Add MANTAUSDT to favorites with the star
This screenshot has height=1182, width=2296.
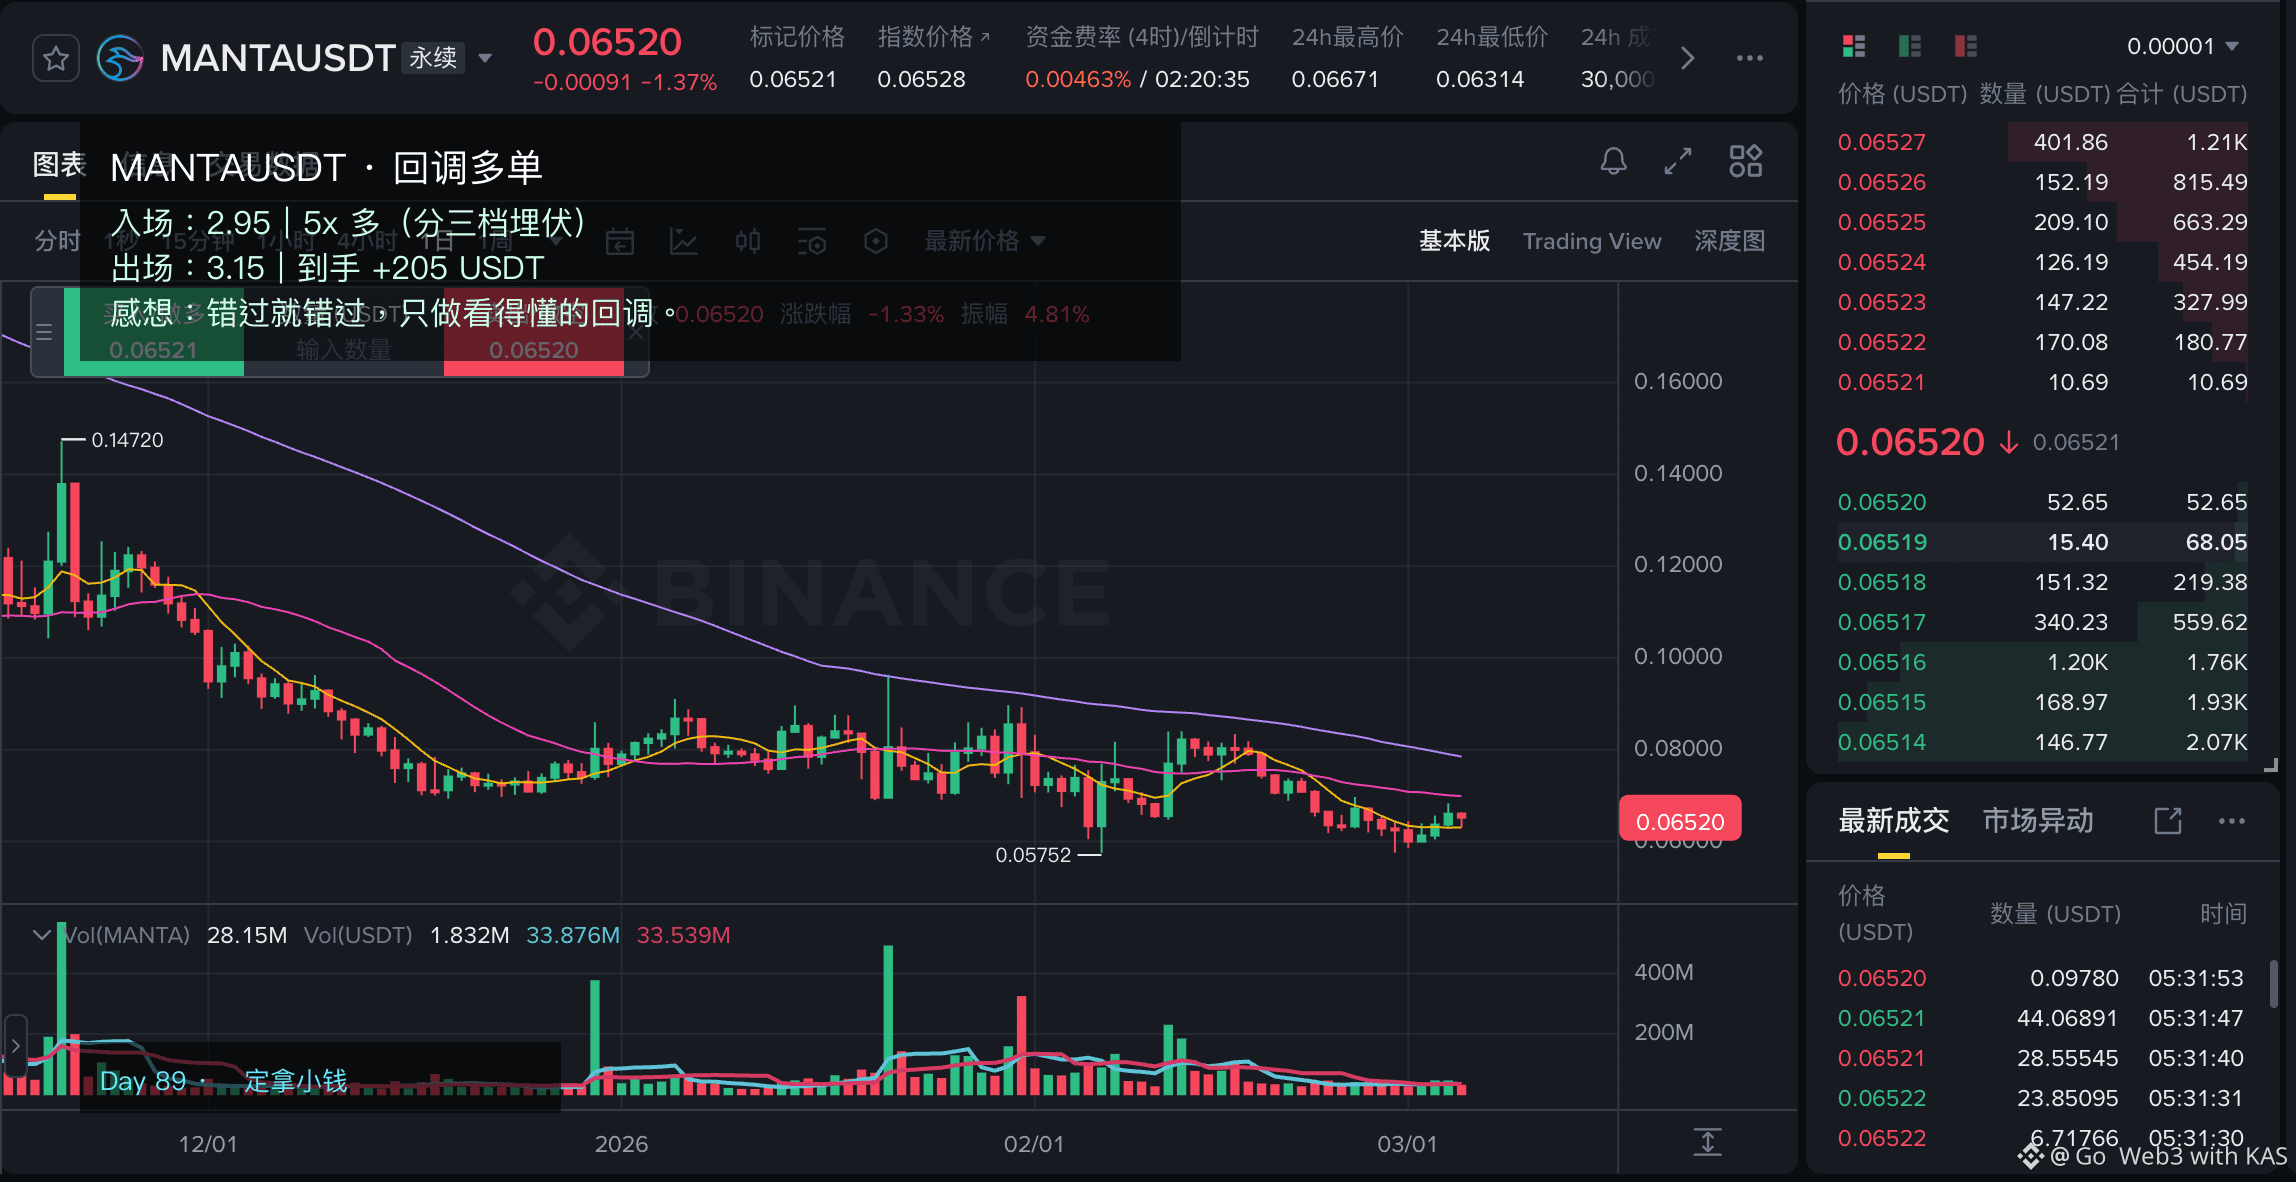56,58
